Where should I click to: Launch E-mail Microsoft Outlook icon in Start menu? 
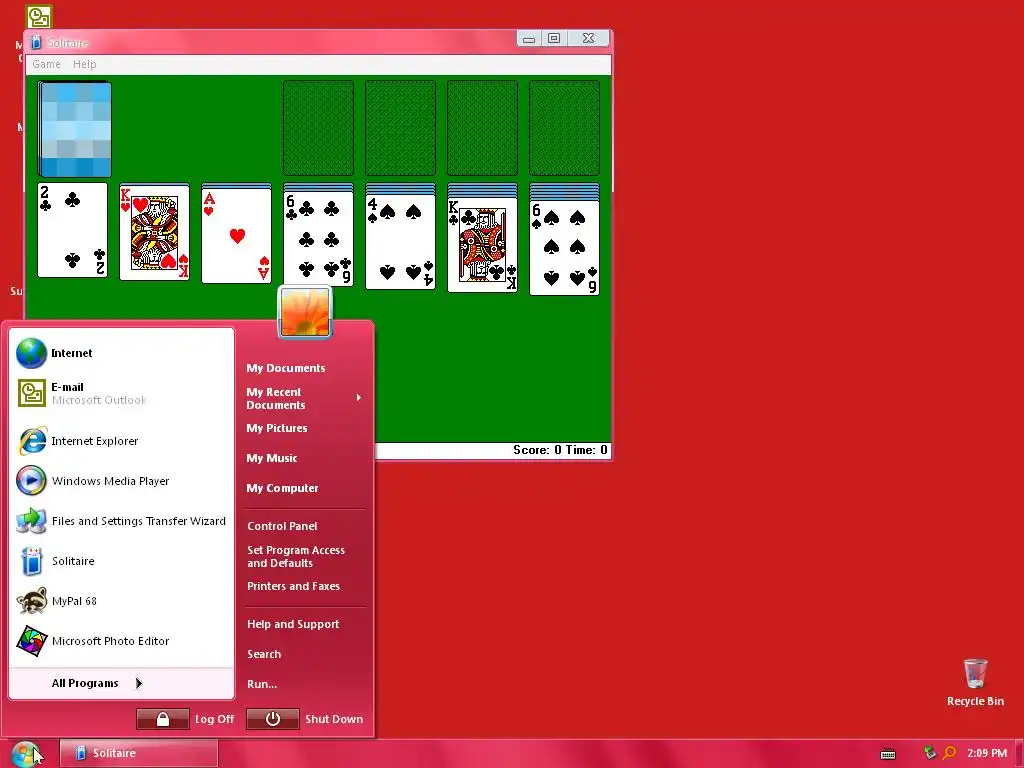[x=31, y=393]
